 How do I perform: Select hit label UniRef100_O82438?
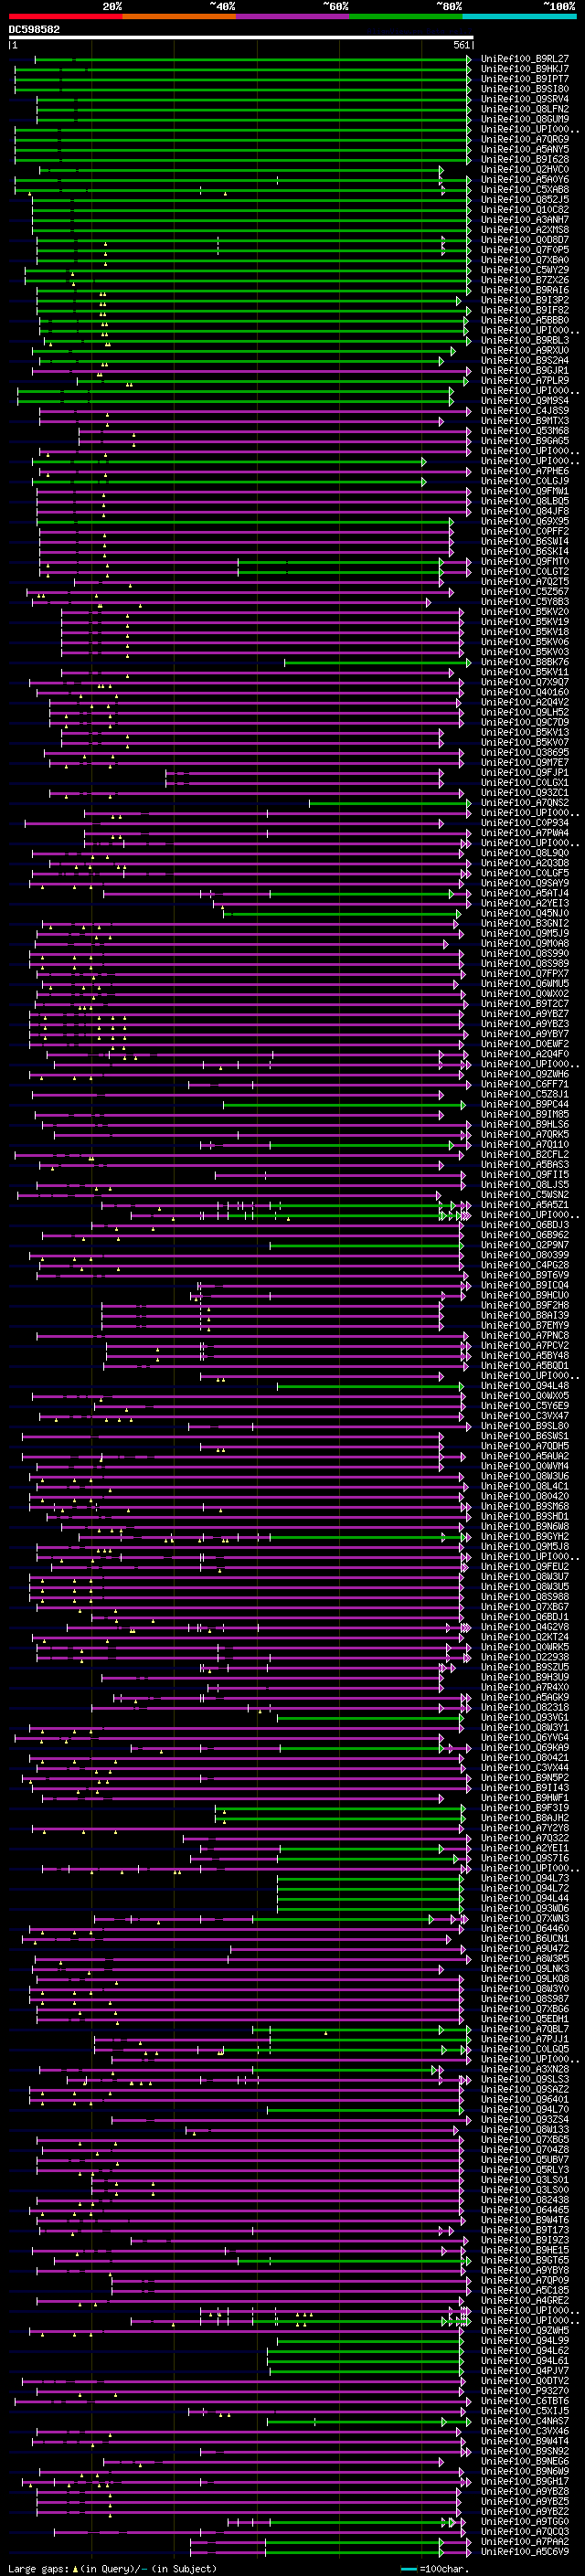pyautogui.click(x=524, y=2199)
